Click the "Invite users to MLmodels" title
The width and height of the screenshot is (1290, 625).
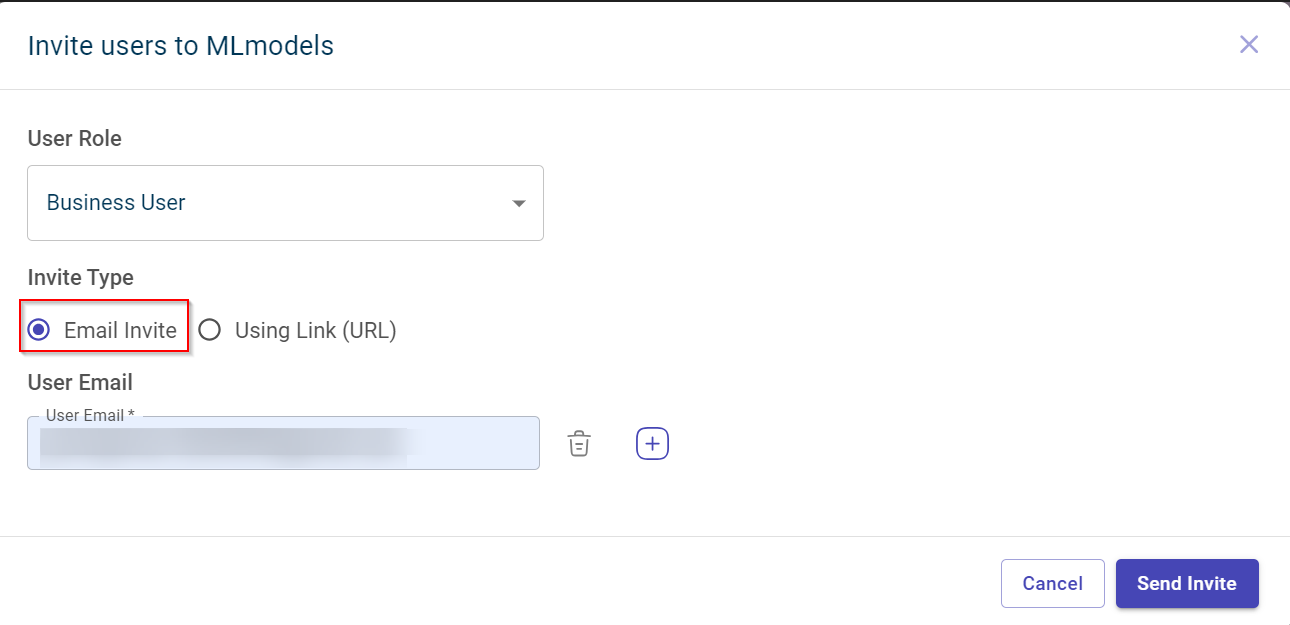pyautogui.click(x=180, y=45)
